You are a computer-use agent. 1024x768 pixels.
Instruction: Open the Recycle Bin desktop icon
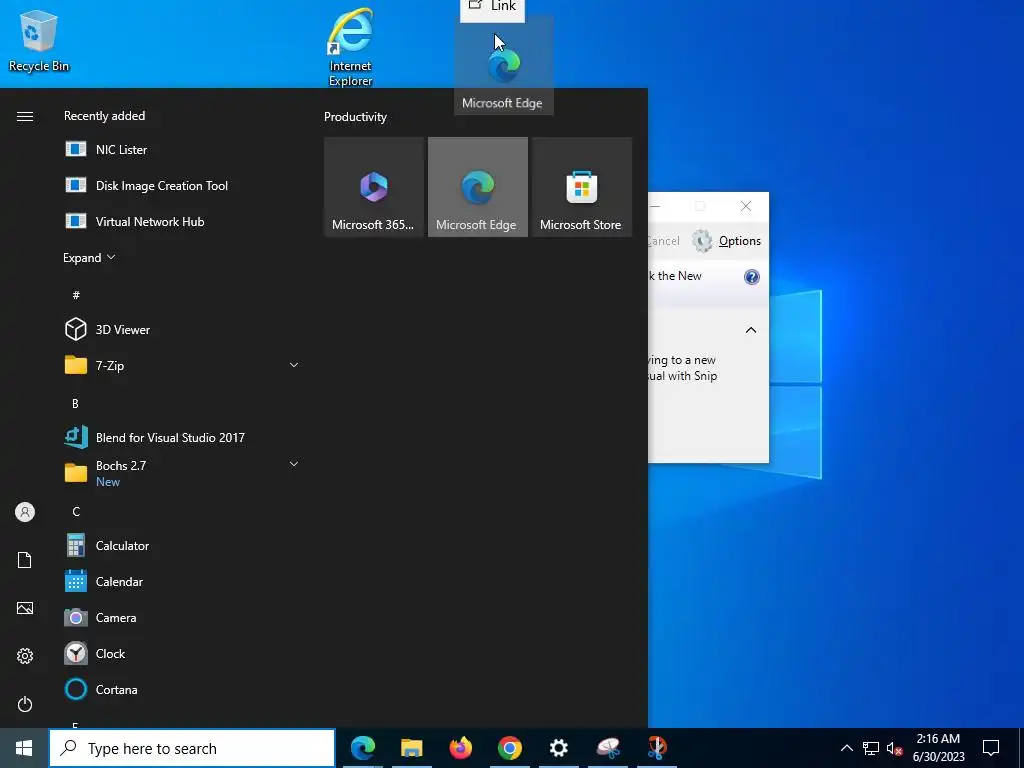coord(39,40)
